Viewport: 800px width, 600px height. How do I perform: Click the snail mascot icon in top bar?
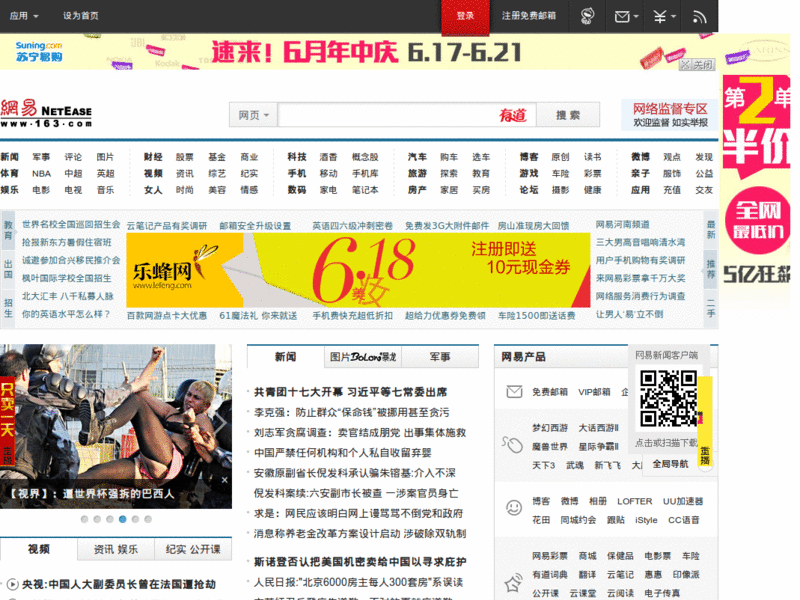588,17
